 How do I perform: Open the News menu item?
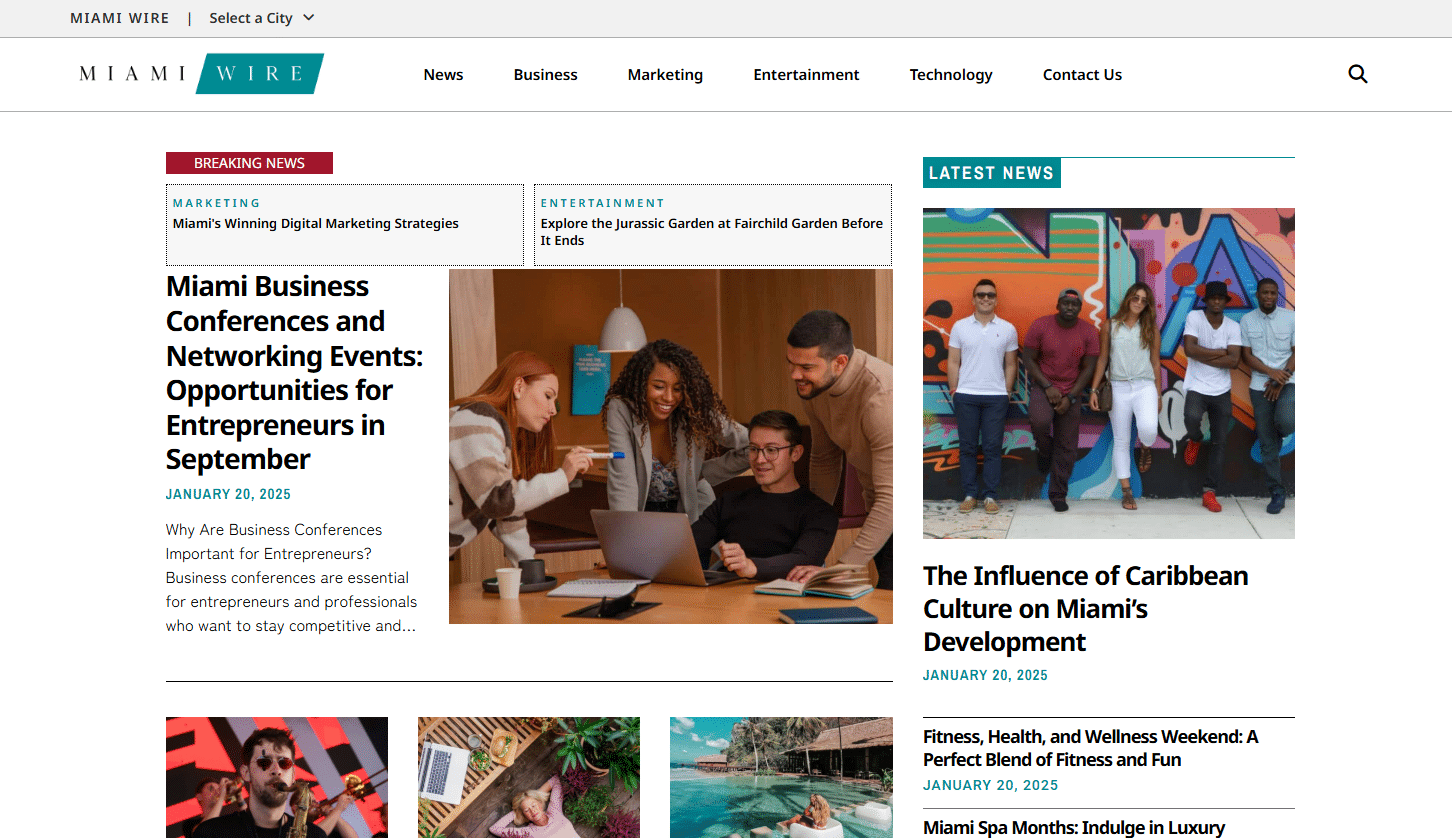click(443, 75)
